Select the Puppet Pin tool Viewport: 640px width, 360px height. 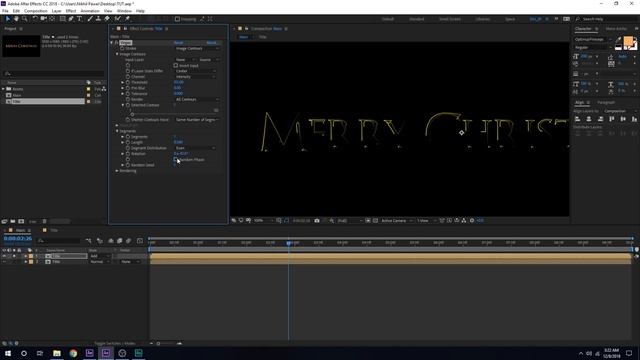[127, 19]
